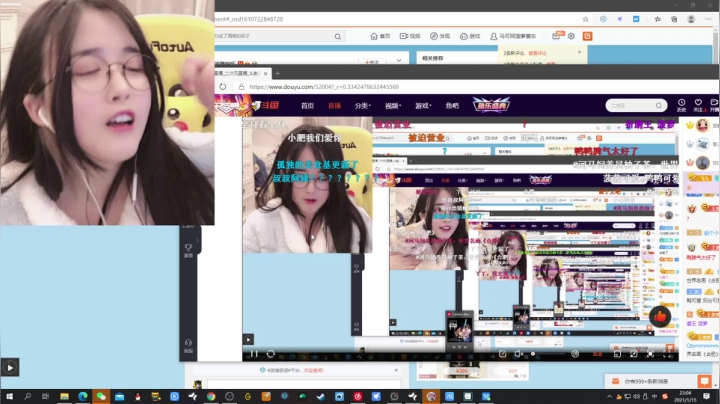The width and height of the screenshot is (720, 404).
Task: Open the Douyu 首页 home menu
Action: click(307, 106)
